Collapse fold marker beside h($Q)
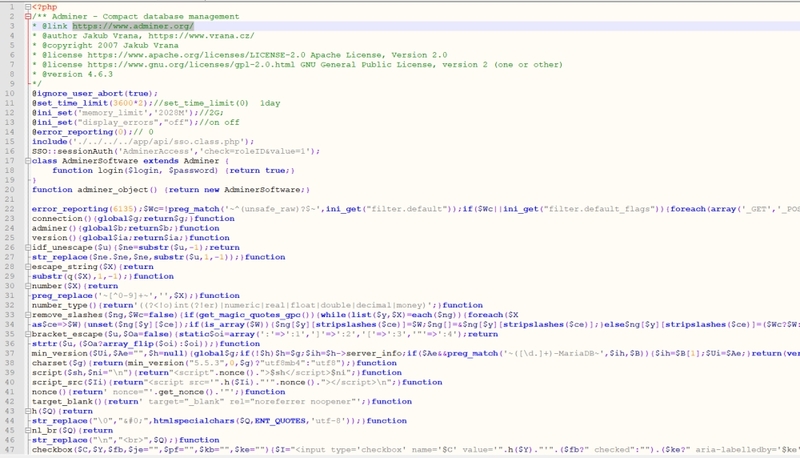The width and height of the screenshot is (800, 458). pos(28,411)
